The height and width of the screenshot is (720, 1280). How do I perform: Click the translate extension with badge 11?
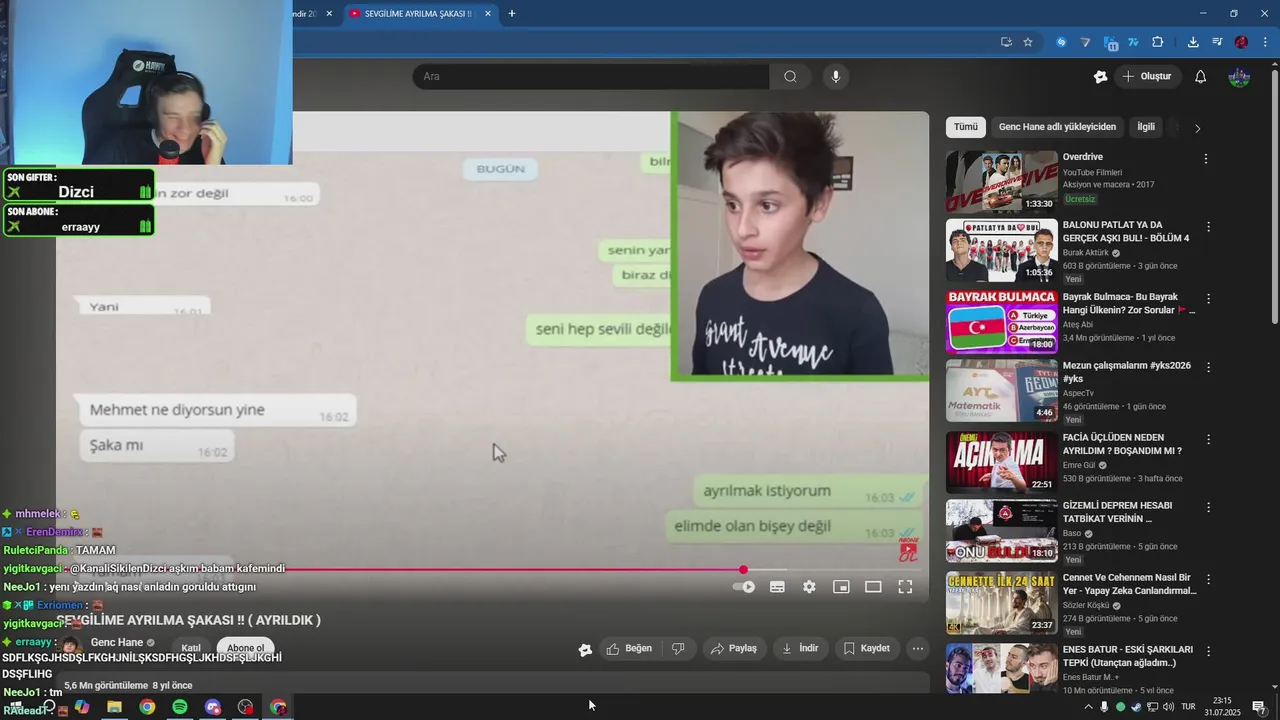coord(1110,43)
